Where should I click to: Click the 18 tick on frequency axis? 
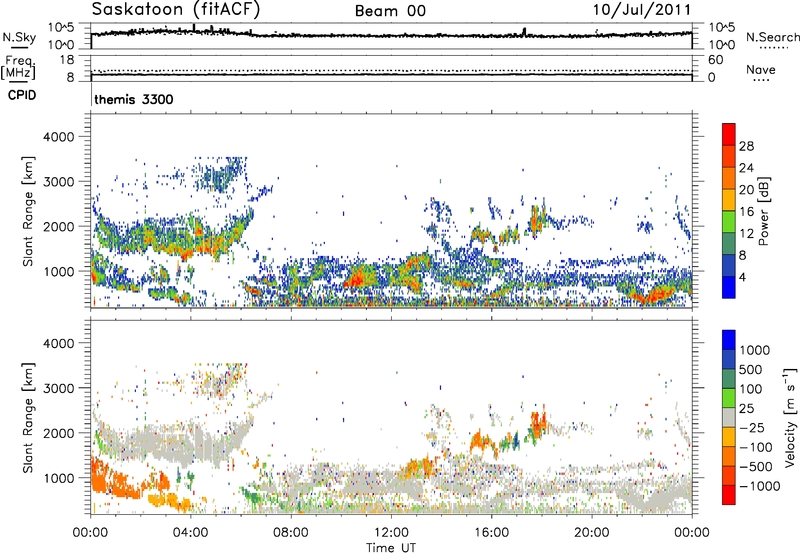(67, 60)
